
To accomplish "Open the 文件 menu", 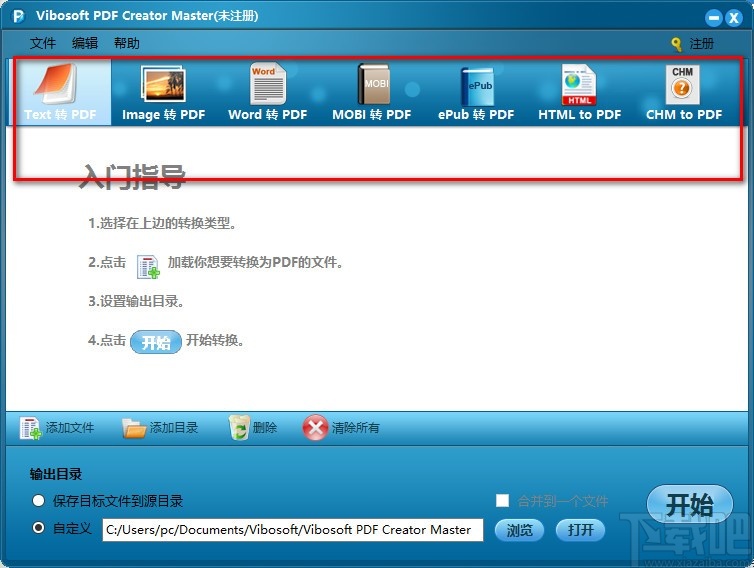I will (43, 43).
